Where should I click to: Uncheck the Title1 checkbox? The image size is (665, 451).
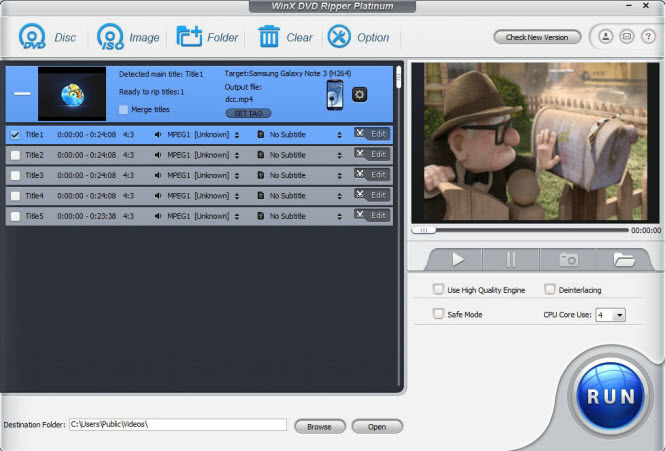(15, 135)
